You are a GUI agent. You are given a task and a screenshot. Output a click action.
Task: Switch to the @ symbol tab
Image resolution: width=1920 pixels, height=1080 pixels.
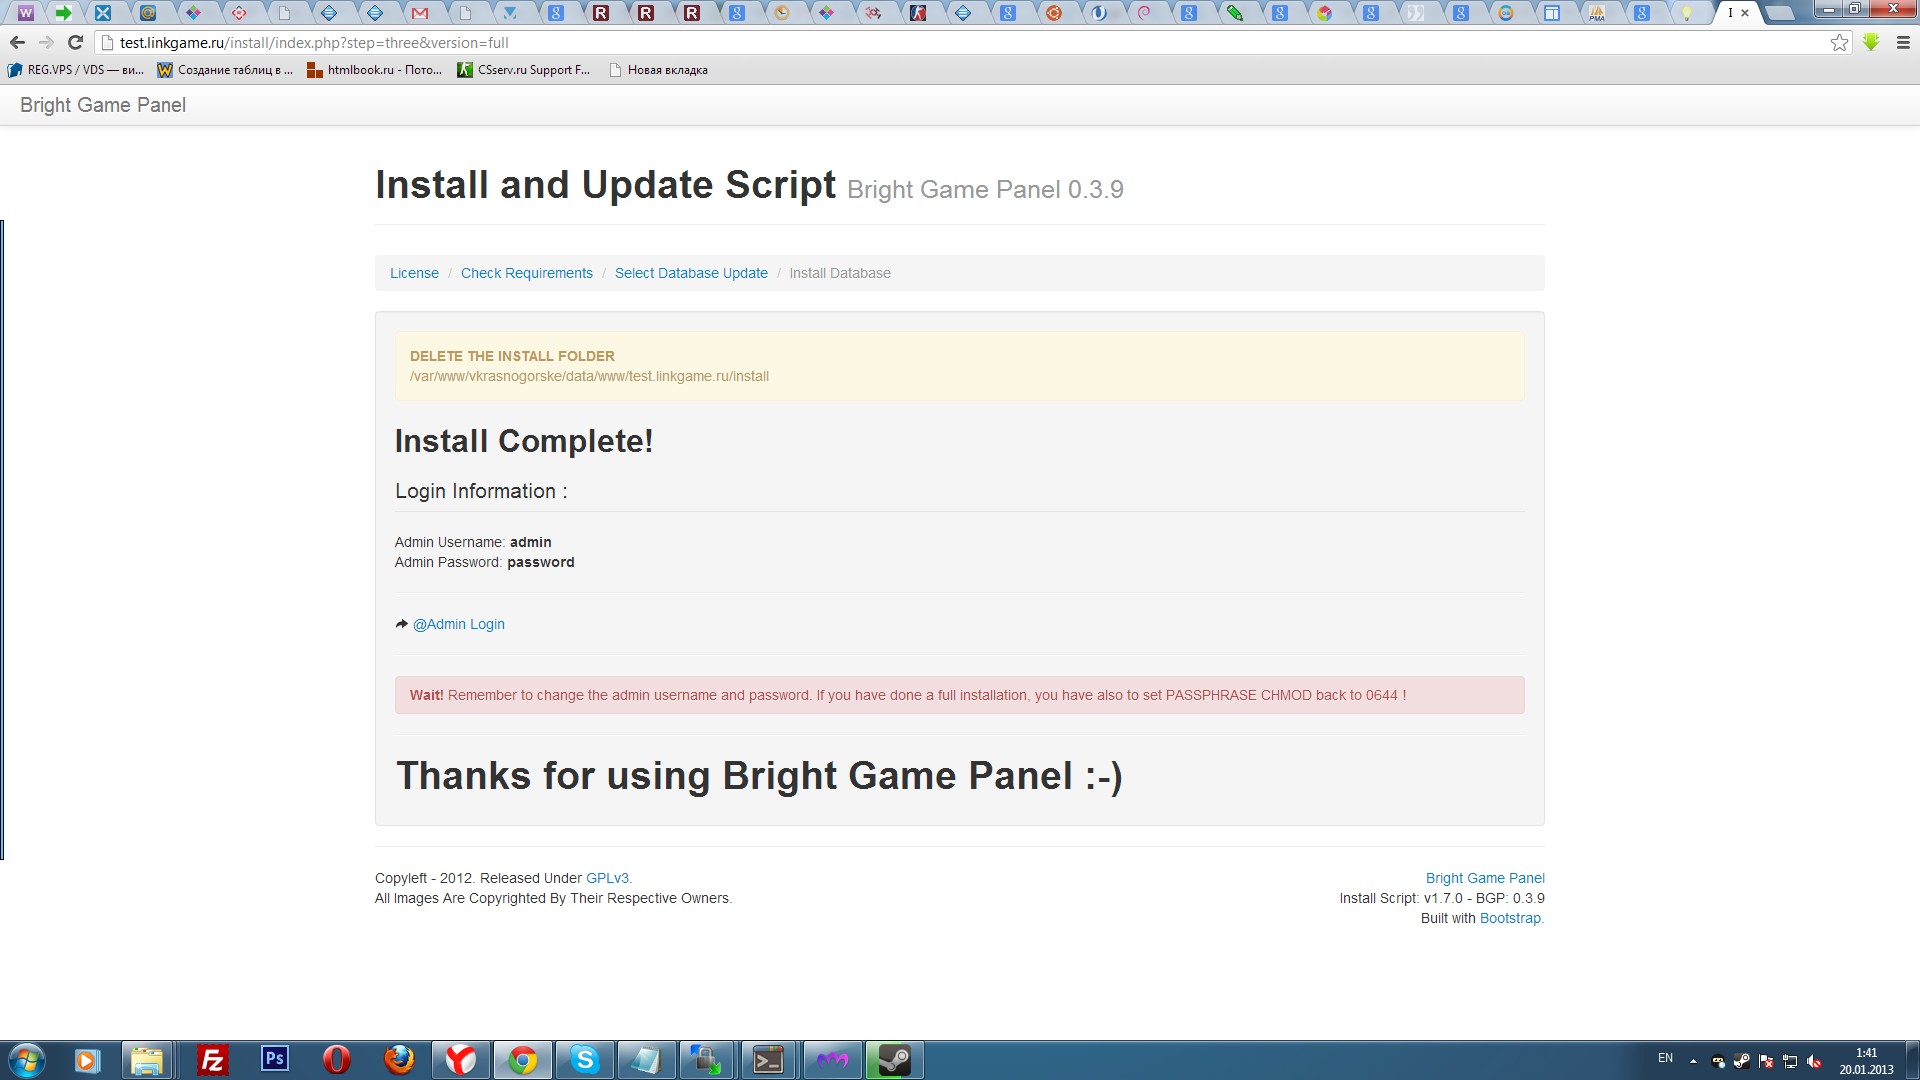click(x=148, y=13)
